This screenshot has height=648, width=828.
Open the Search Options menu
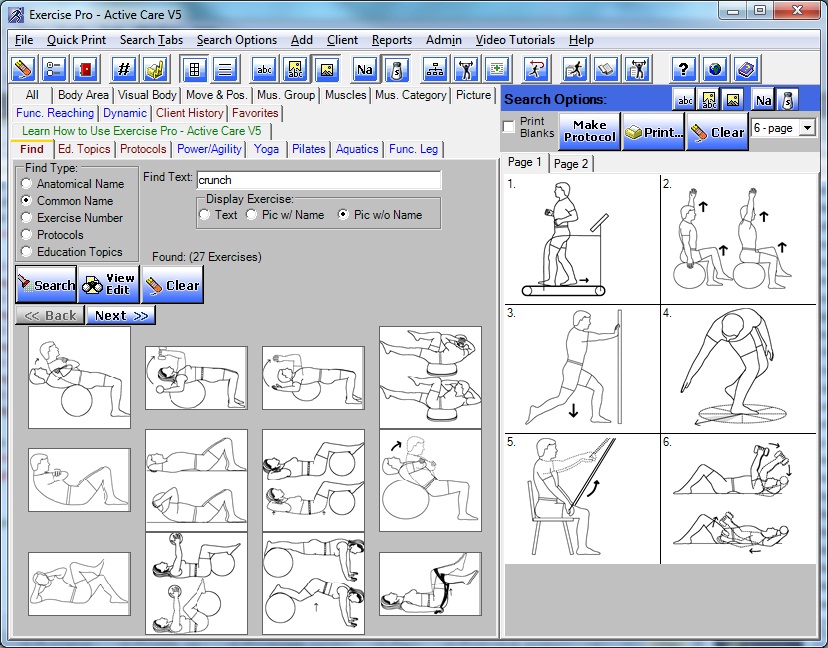coord(237,40)
